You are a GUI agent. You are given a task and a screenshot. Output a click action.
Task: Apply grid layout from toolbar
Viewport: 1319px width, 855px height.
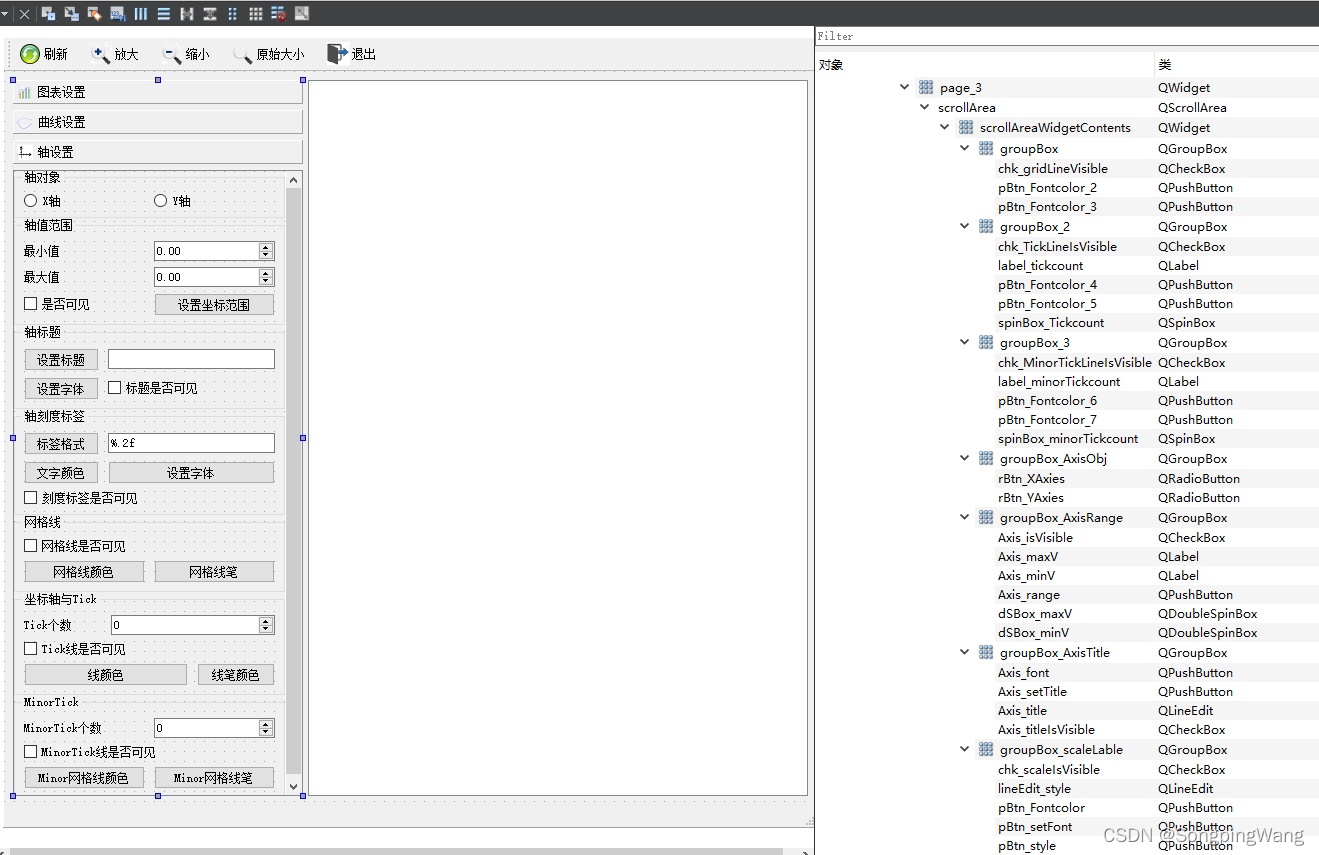(x=255, y=14)
